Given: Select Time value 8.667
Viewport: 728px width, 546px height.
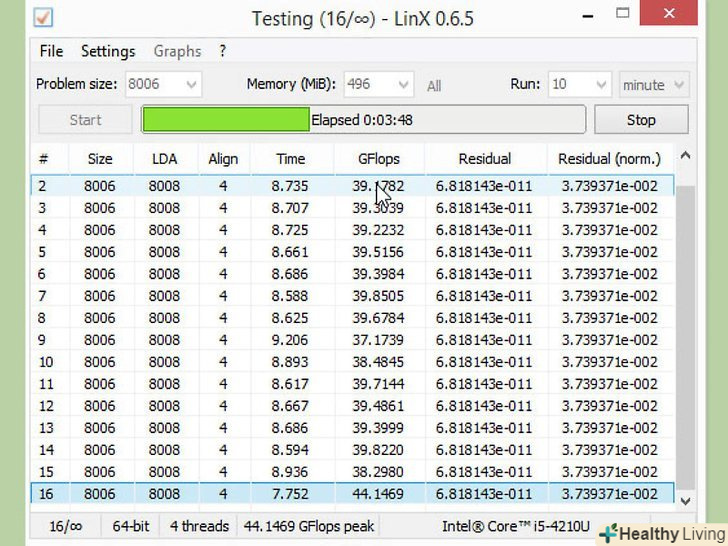Looking at the screenshot, I should pyautogui.click(x=290, y=406).
